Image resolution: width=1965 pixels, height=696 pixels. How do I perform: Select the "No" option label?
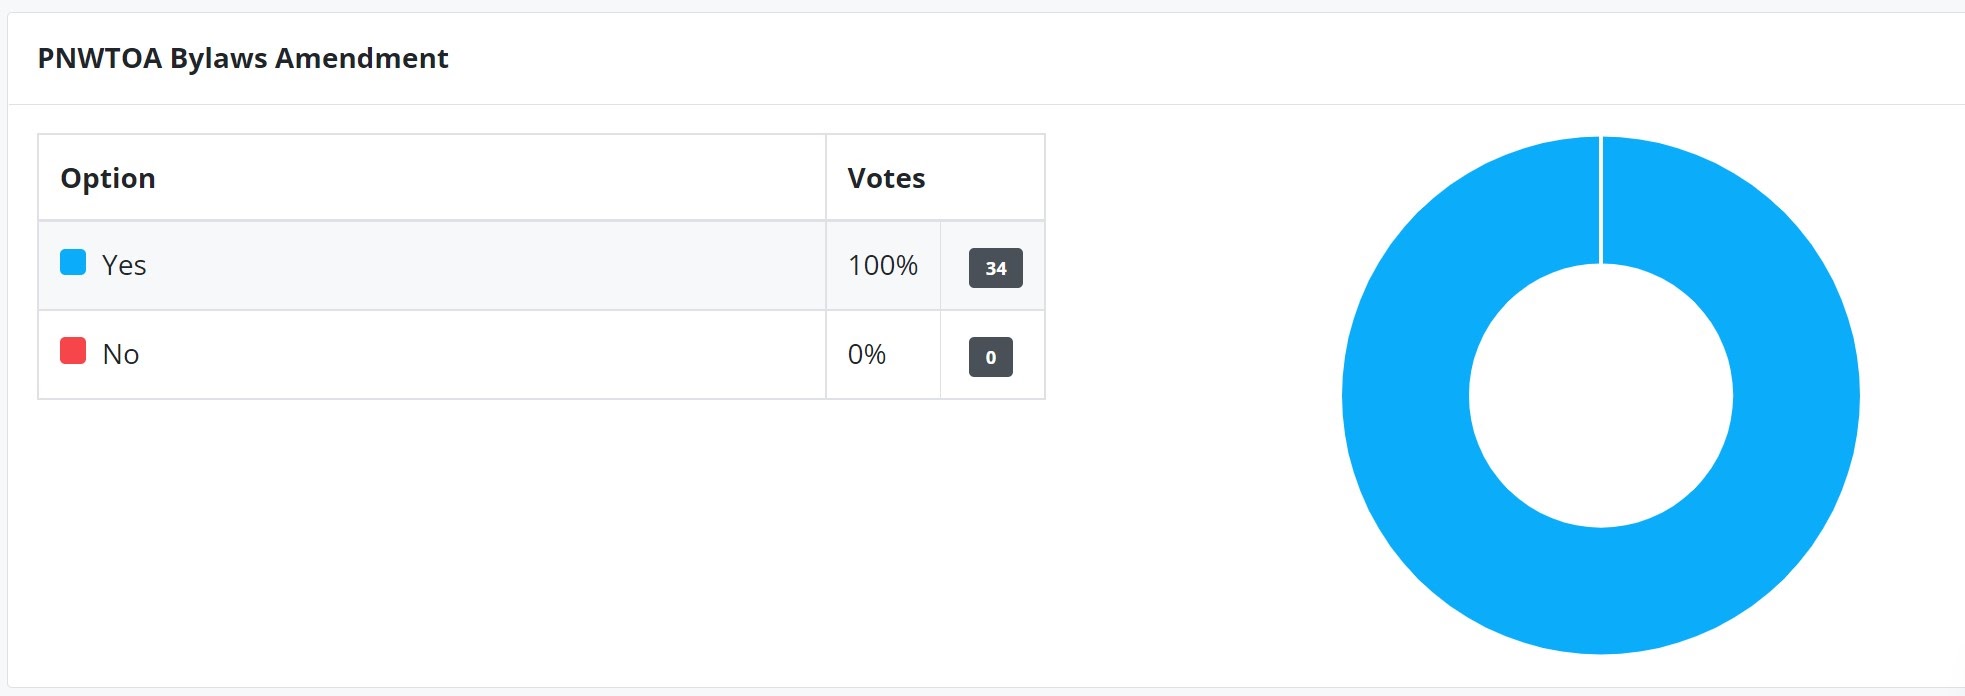point(121,354)
